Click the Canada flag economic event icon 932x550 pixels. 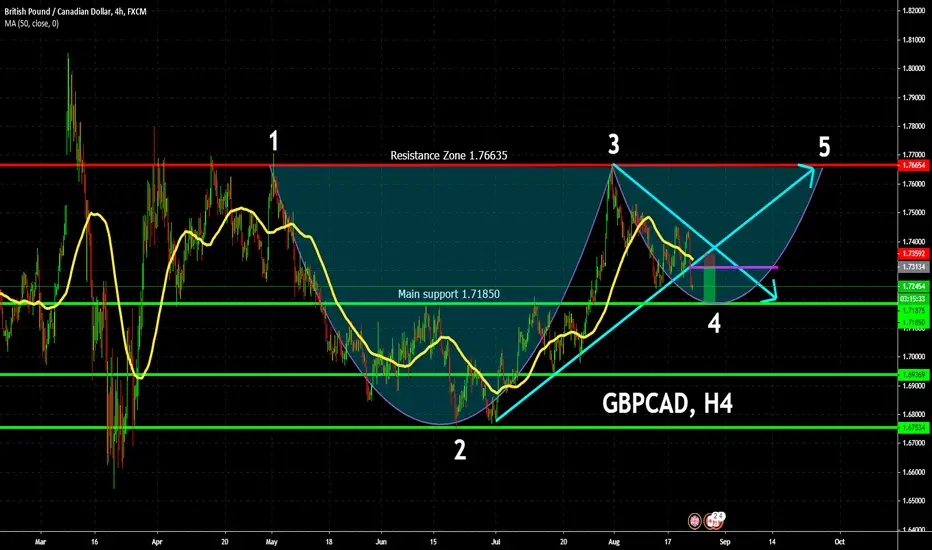pos(712,521)
